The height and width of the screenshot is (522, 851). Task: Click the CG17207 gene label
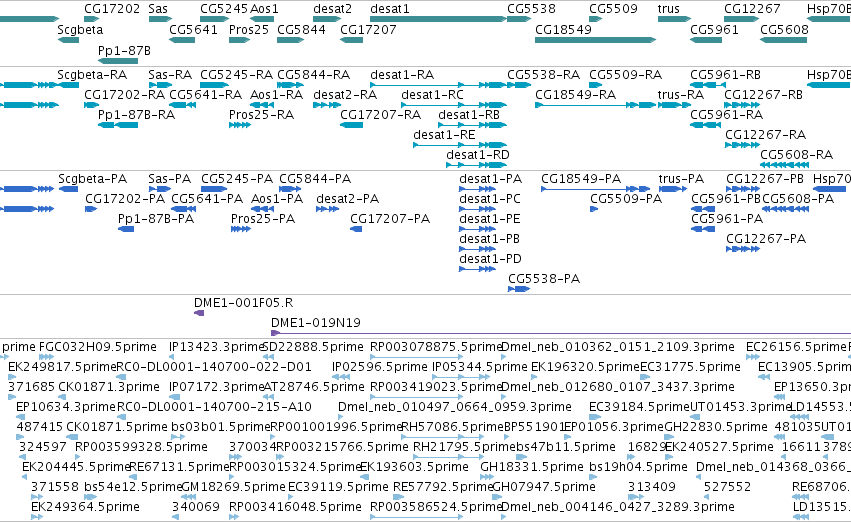(x=368, y=30)
